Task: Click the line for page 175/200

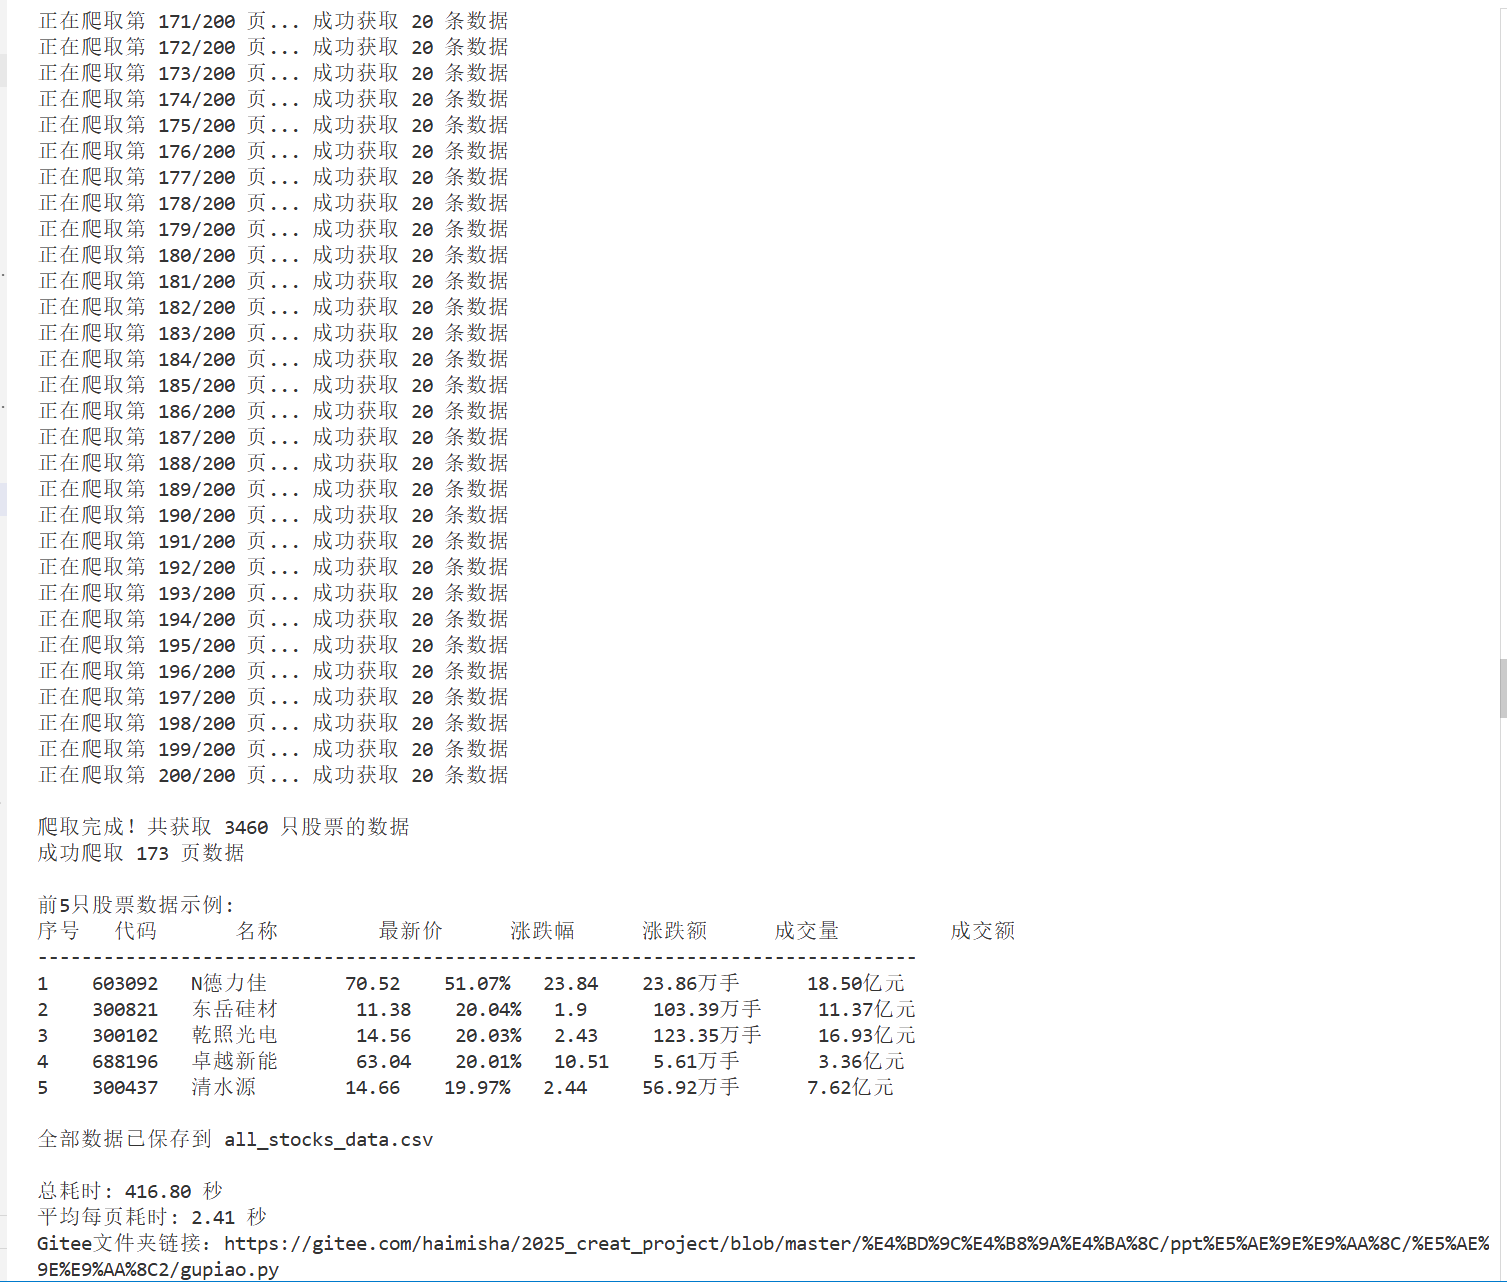Action: point(273,125)
